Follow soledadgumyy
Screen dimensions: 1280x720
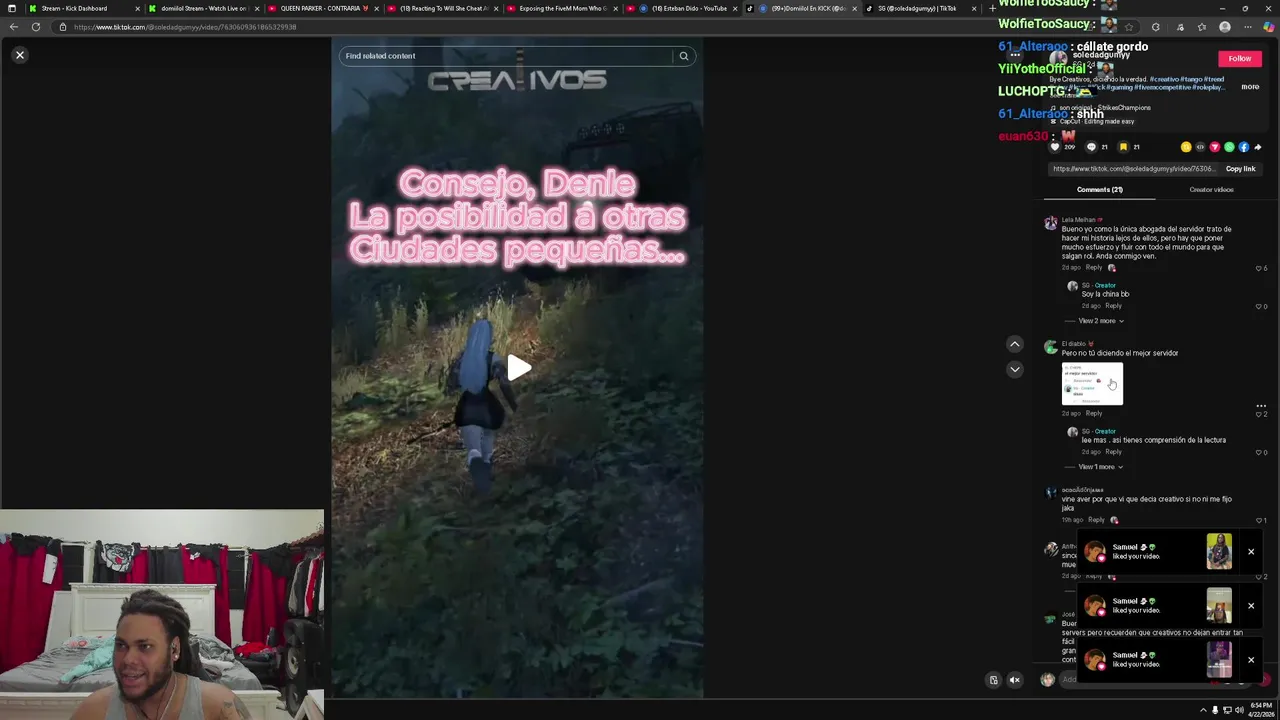pyautogui.click(x=1239, y=59)
